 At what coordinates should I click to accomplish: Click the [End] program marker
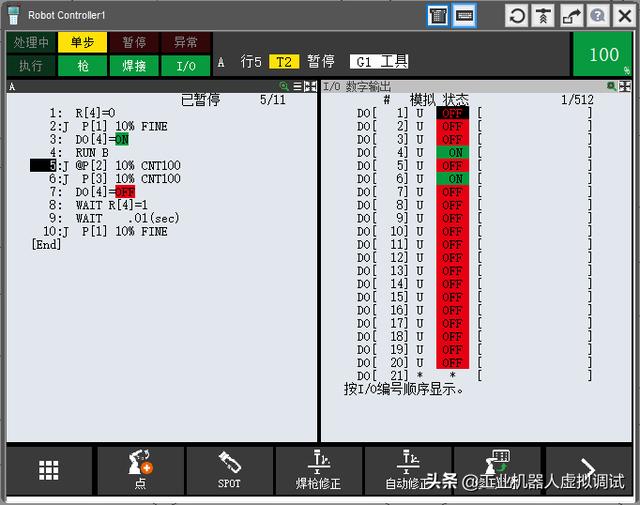pos(46,245)
